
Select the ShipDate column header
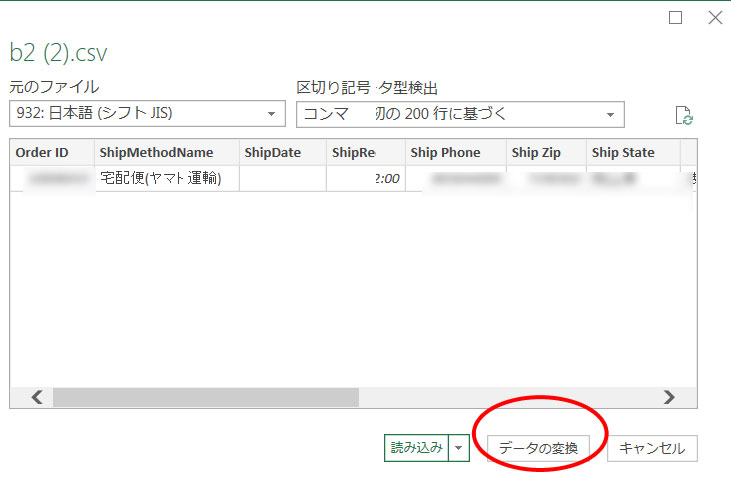tap(281, 153)
